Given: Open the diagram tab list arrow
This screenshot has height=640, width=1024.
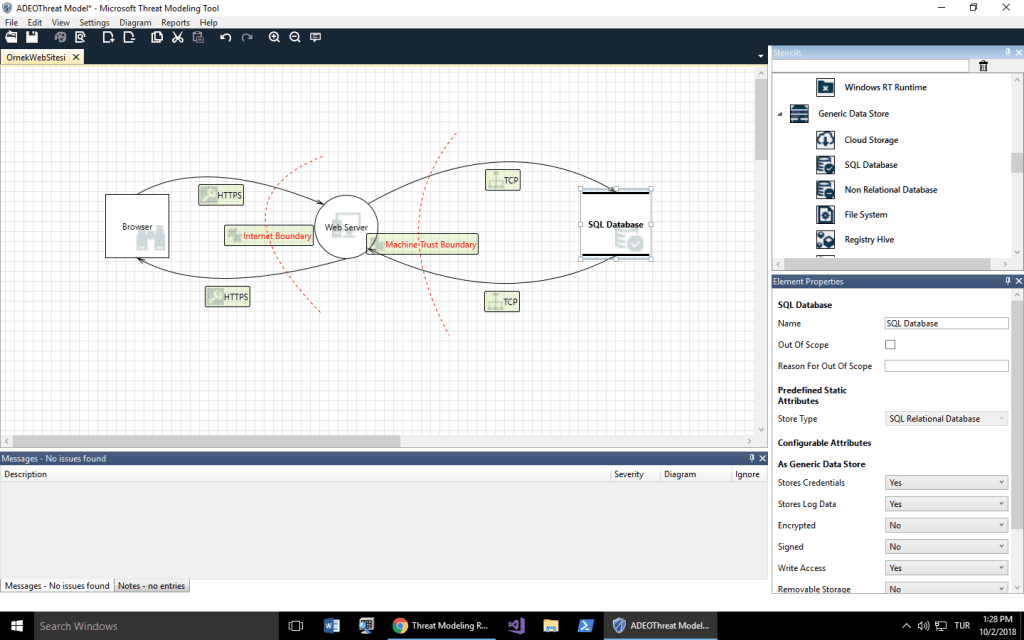Looking at the screenshot, I should (760, 56).
